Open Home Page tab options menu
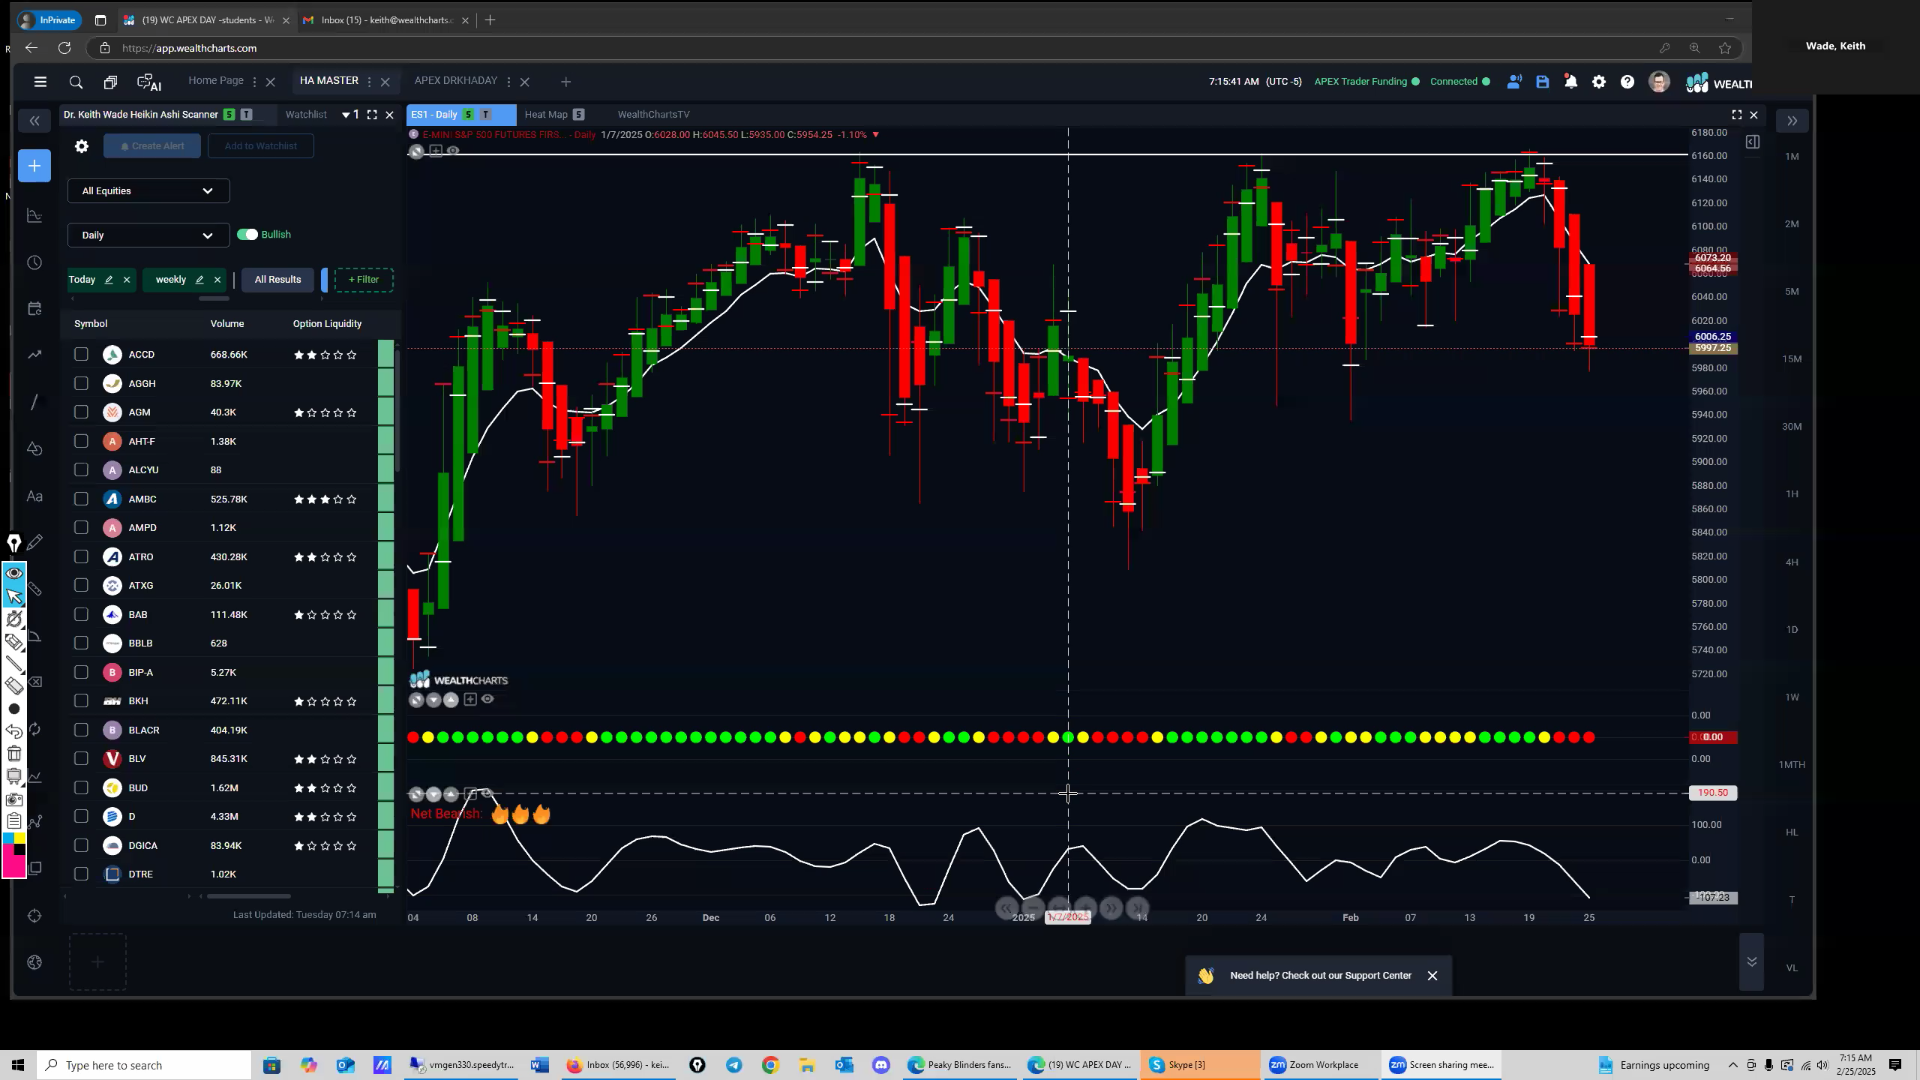The image size is (1920, 1080). point(255,82)
